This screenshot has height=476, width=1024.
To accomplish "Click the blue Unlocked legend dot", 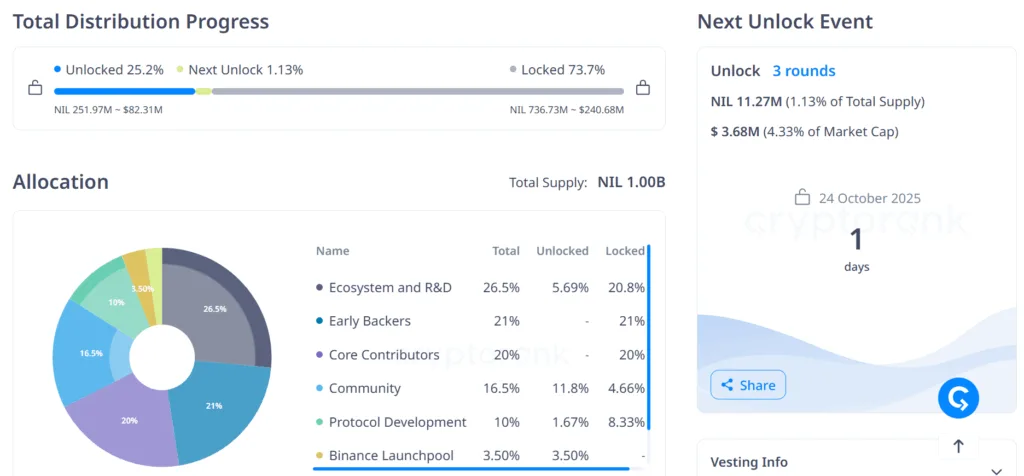I will tap(58, 70).
